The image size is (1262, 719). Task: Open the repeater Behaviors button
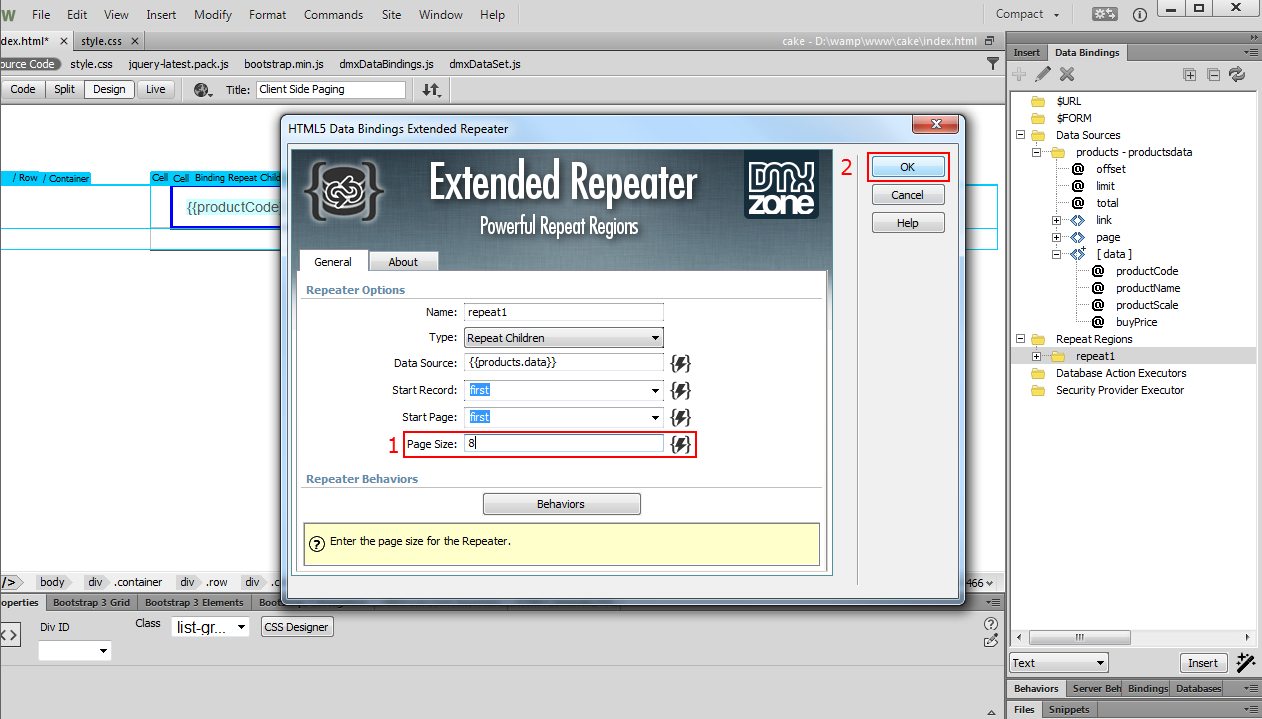pos(561,504)
